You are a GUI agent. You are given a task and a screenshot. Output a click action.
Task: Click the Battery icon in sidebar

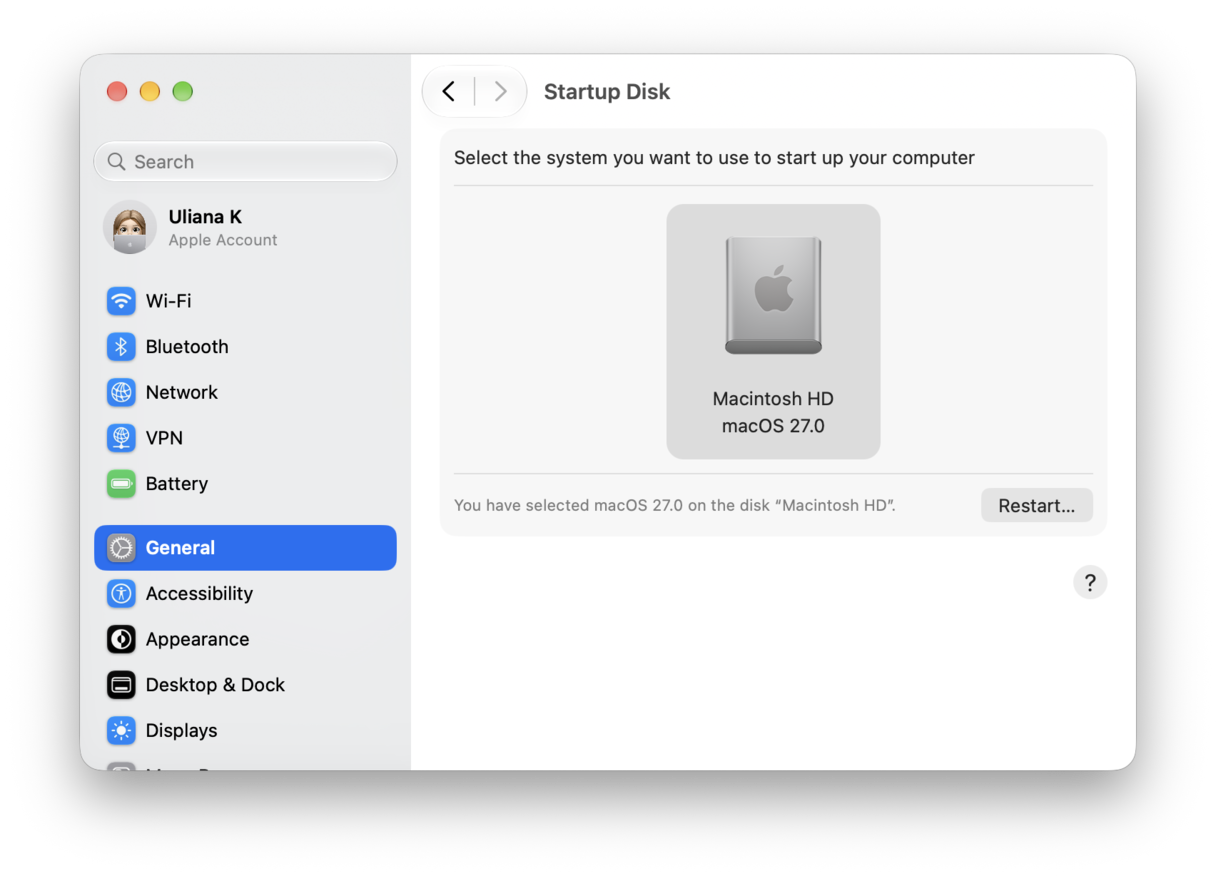121,484
